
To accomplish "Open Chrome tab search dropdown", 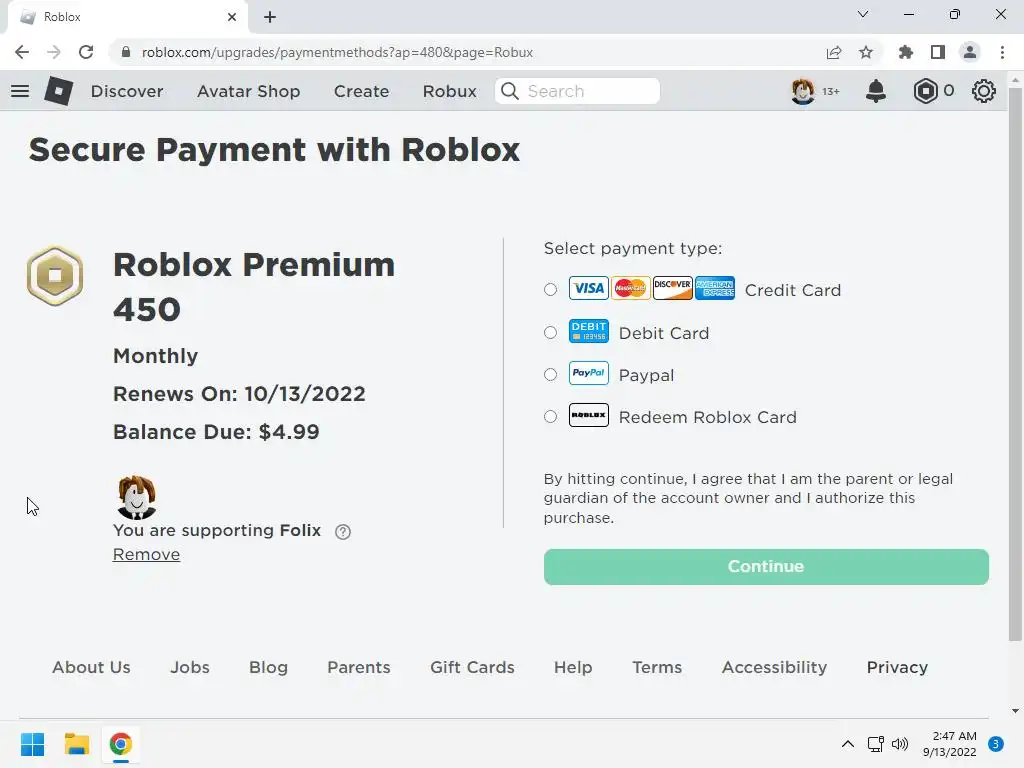I will pyautogui.click(x=863, y=14).
